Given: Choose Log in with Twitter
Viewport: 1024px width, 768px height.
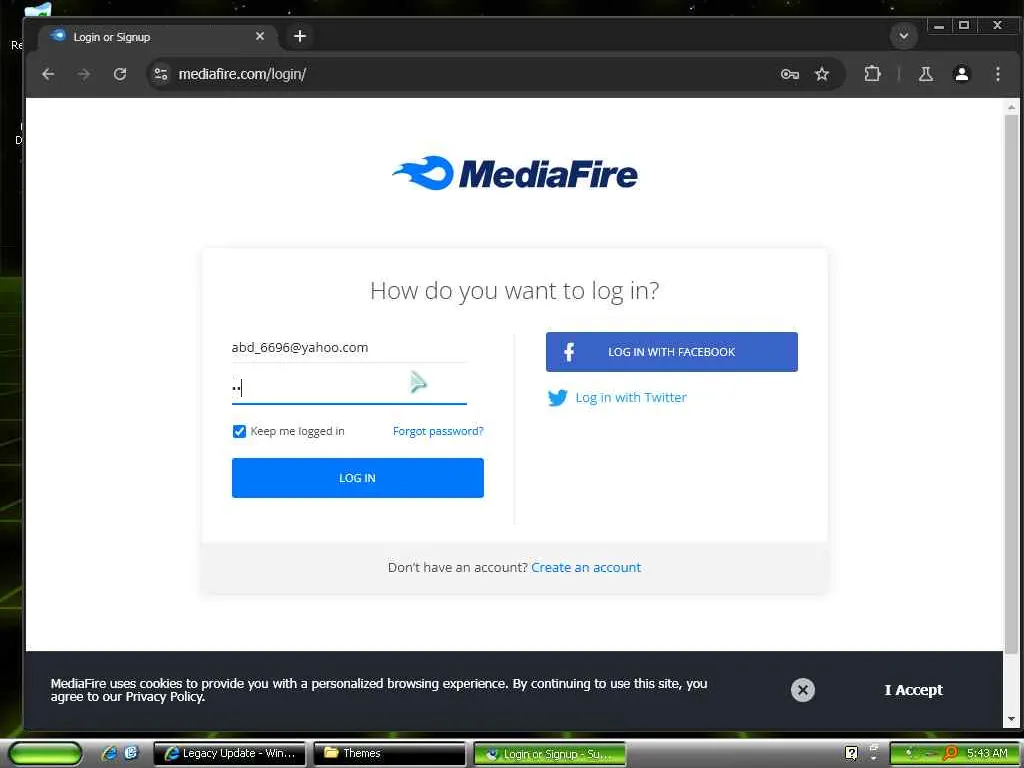Looking at the screenshot, I should (631, 398).
